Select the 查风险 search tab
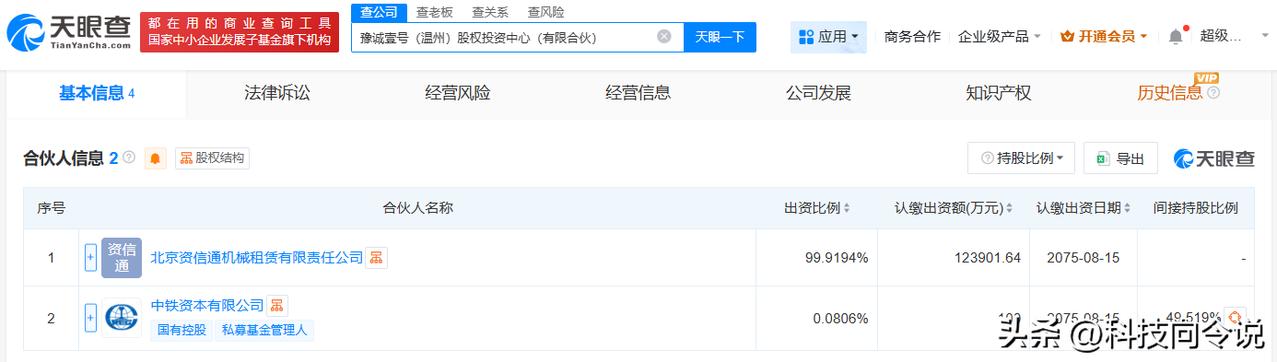This screenshot has height=362, width=1277. tap(545, 12)
